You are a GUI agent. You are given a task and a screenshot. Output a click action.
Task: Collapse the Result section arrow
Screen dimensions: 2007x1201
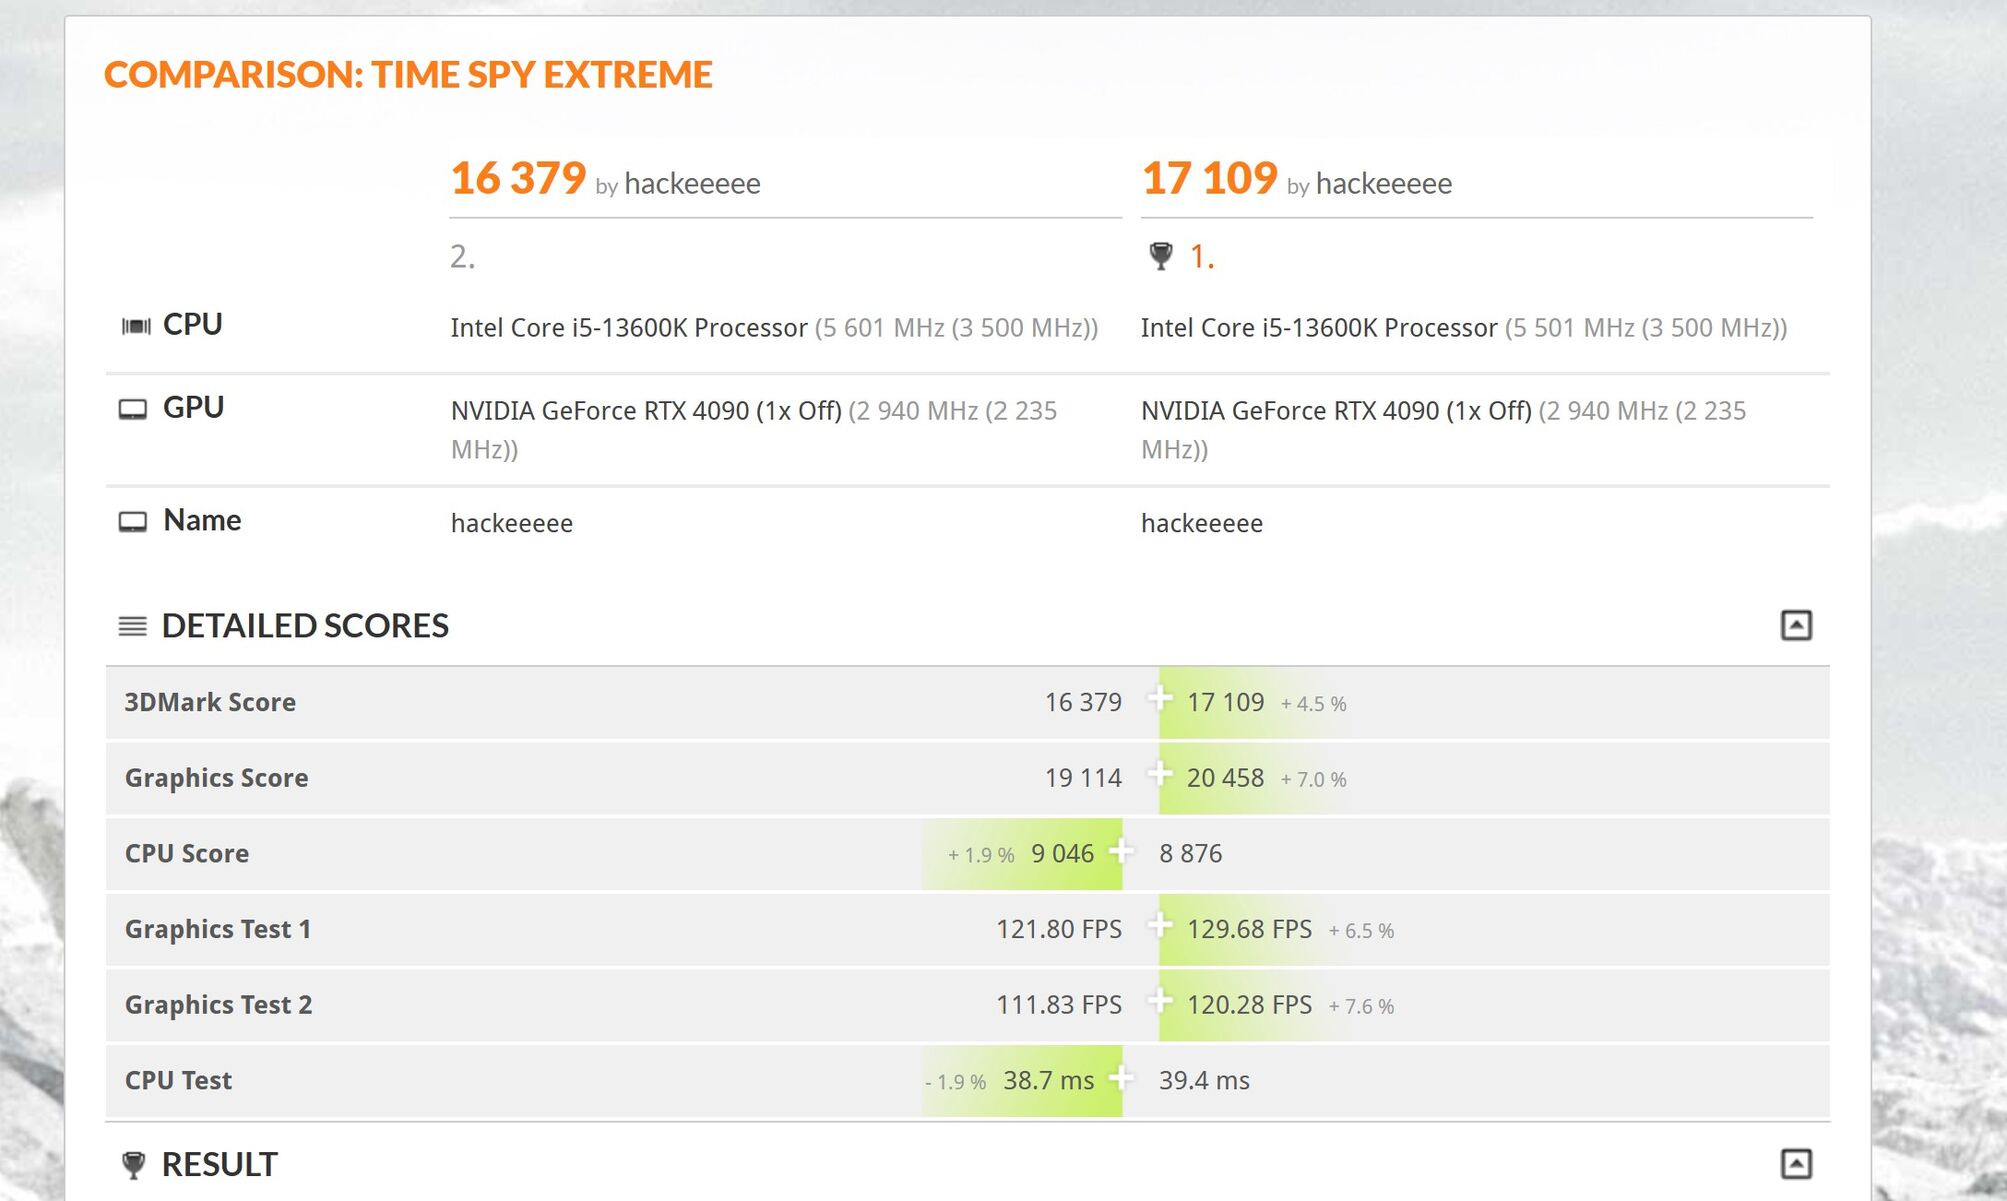pyautogui.click(x=1795, y=1163)
